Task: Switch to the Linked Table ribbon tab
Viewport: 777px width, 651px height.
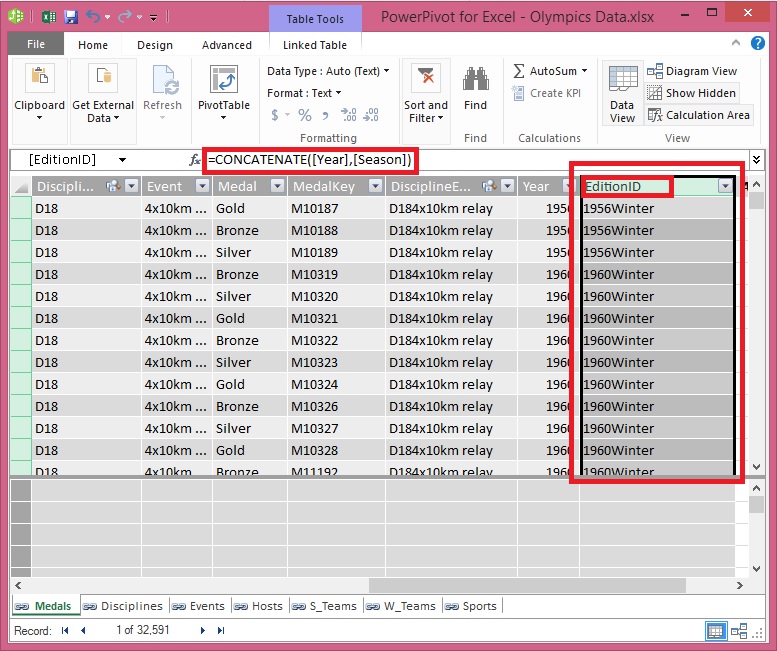Action: [x=315, y=45]
